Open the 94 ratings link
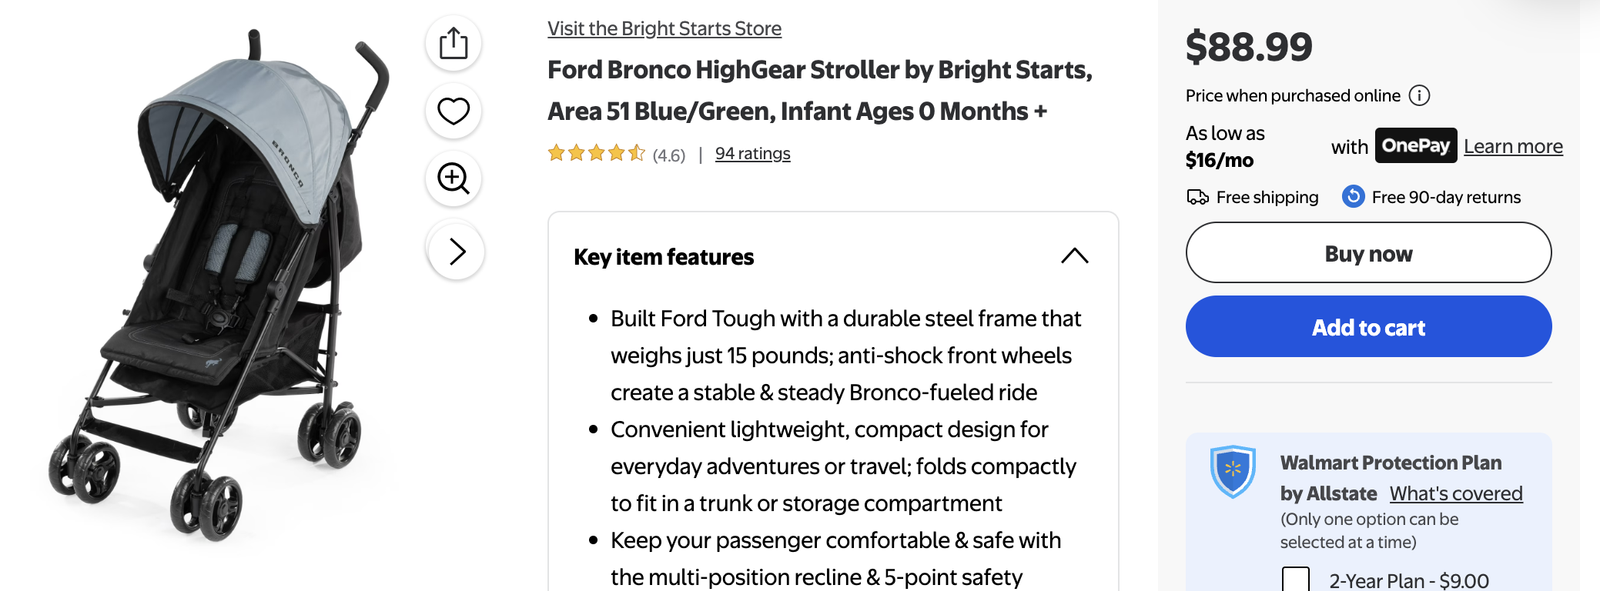 (752, 154)
